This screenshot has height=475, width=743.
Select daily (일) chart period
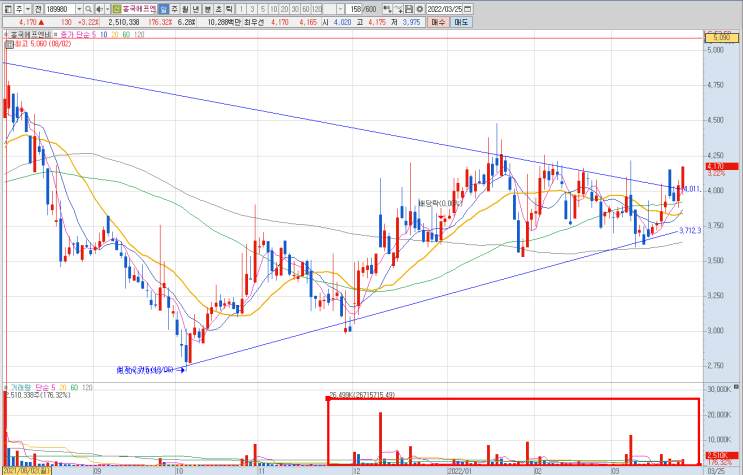163,9
